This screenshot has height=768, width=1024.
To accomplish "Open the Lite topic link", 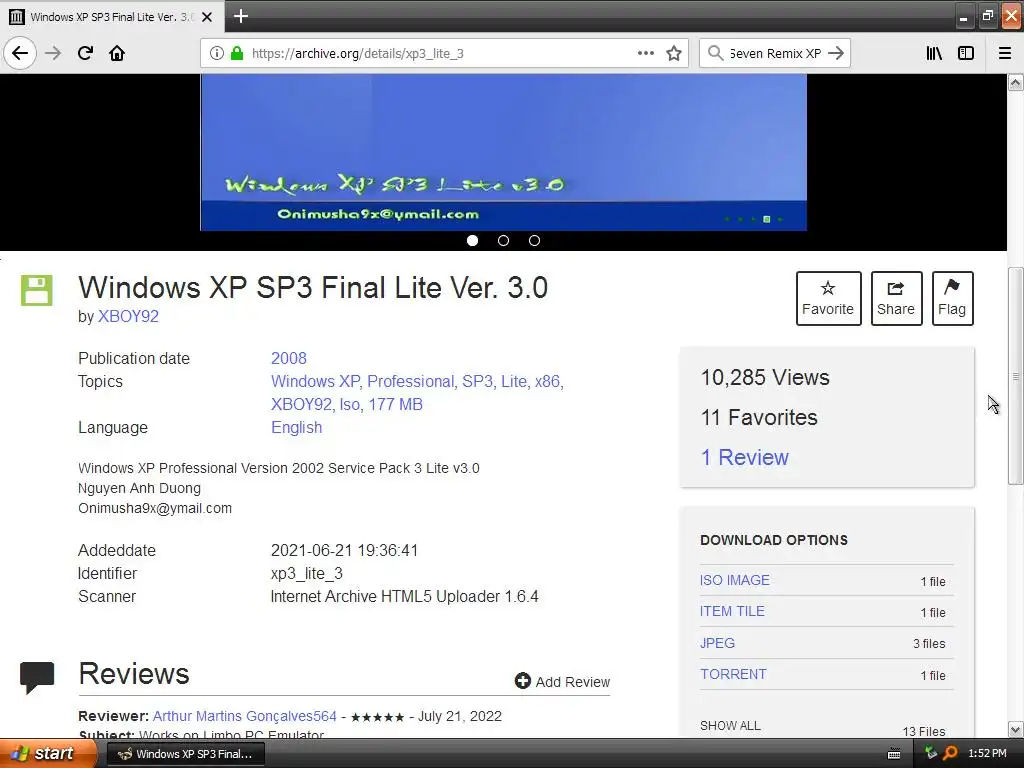I will (x=513, y=381).
